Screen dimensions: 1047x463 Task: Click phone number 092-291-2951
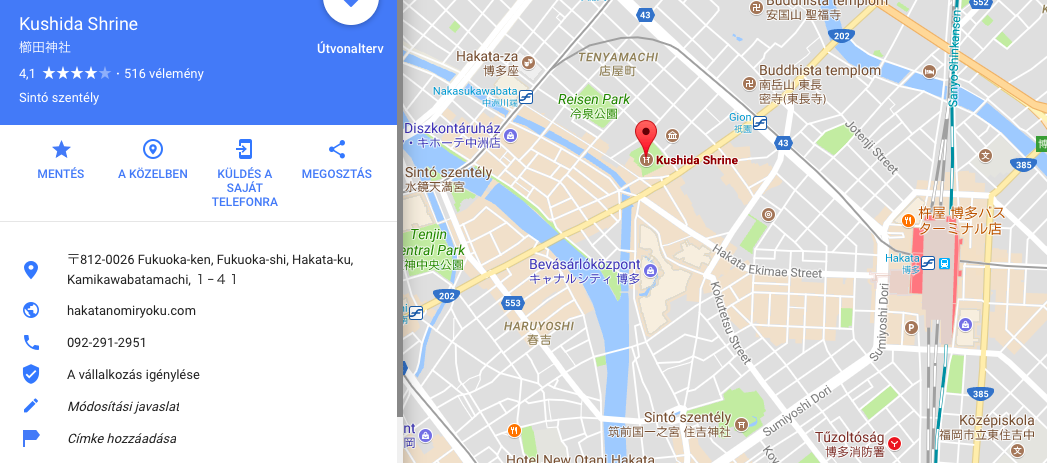click(x=107, y=343)
